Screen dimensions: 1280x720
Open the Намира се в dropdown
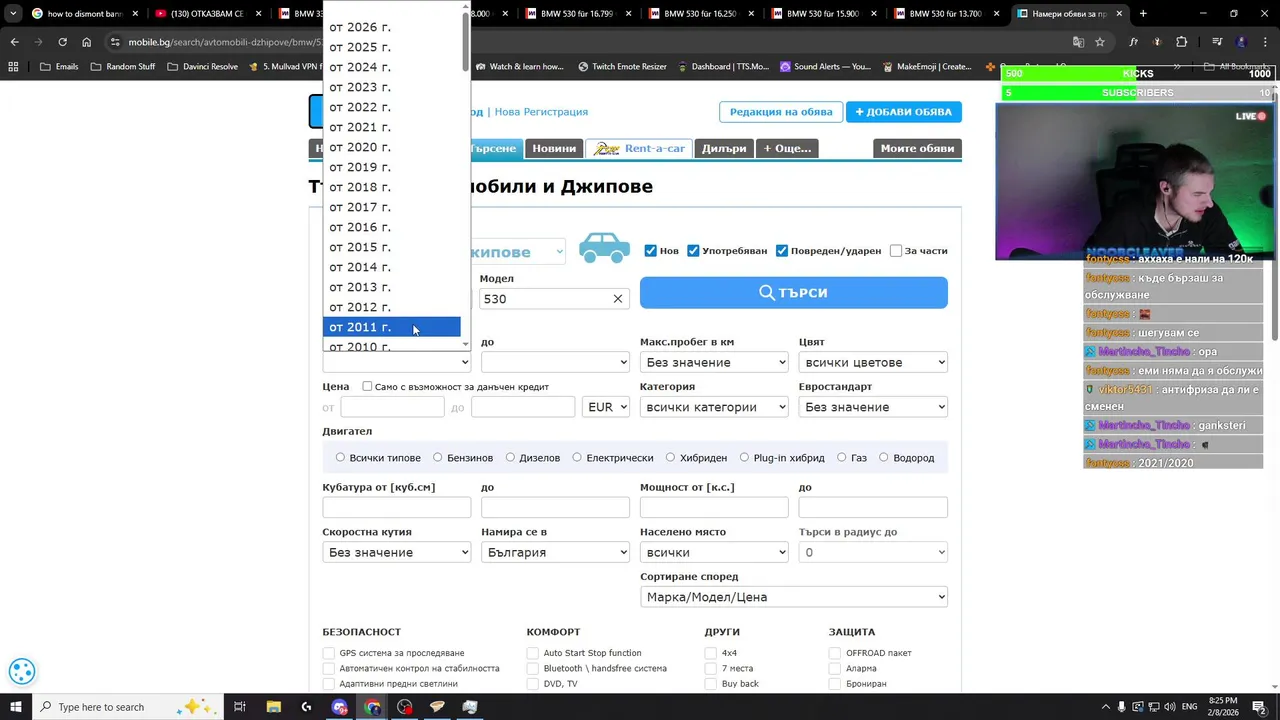click(555, 552)
